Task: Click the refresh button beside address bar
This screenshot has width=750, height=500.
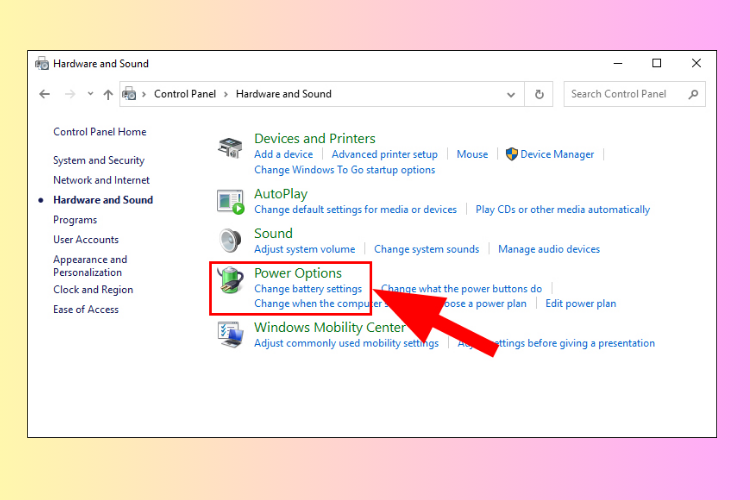Action: coord(539,94)
